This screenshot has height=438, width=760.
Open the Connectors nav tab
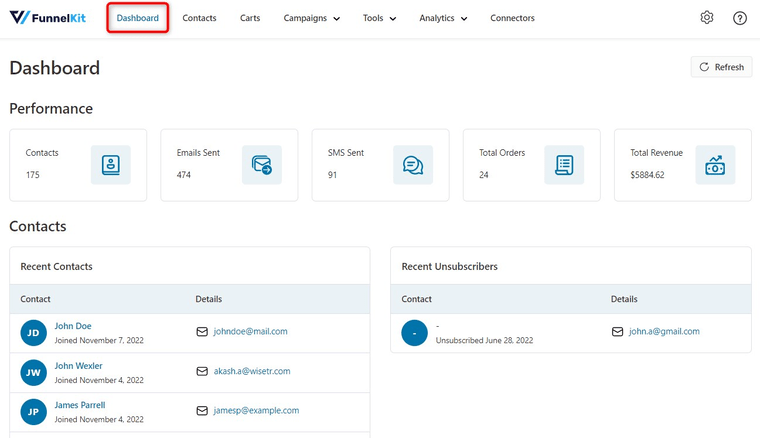coord(512,18)
